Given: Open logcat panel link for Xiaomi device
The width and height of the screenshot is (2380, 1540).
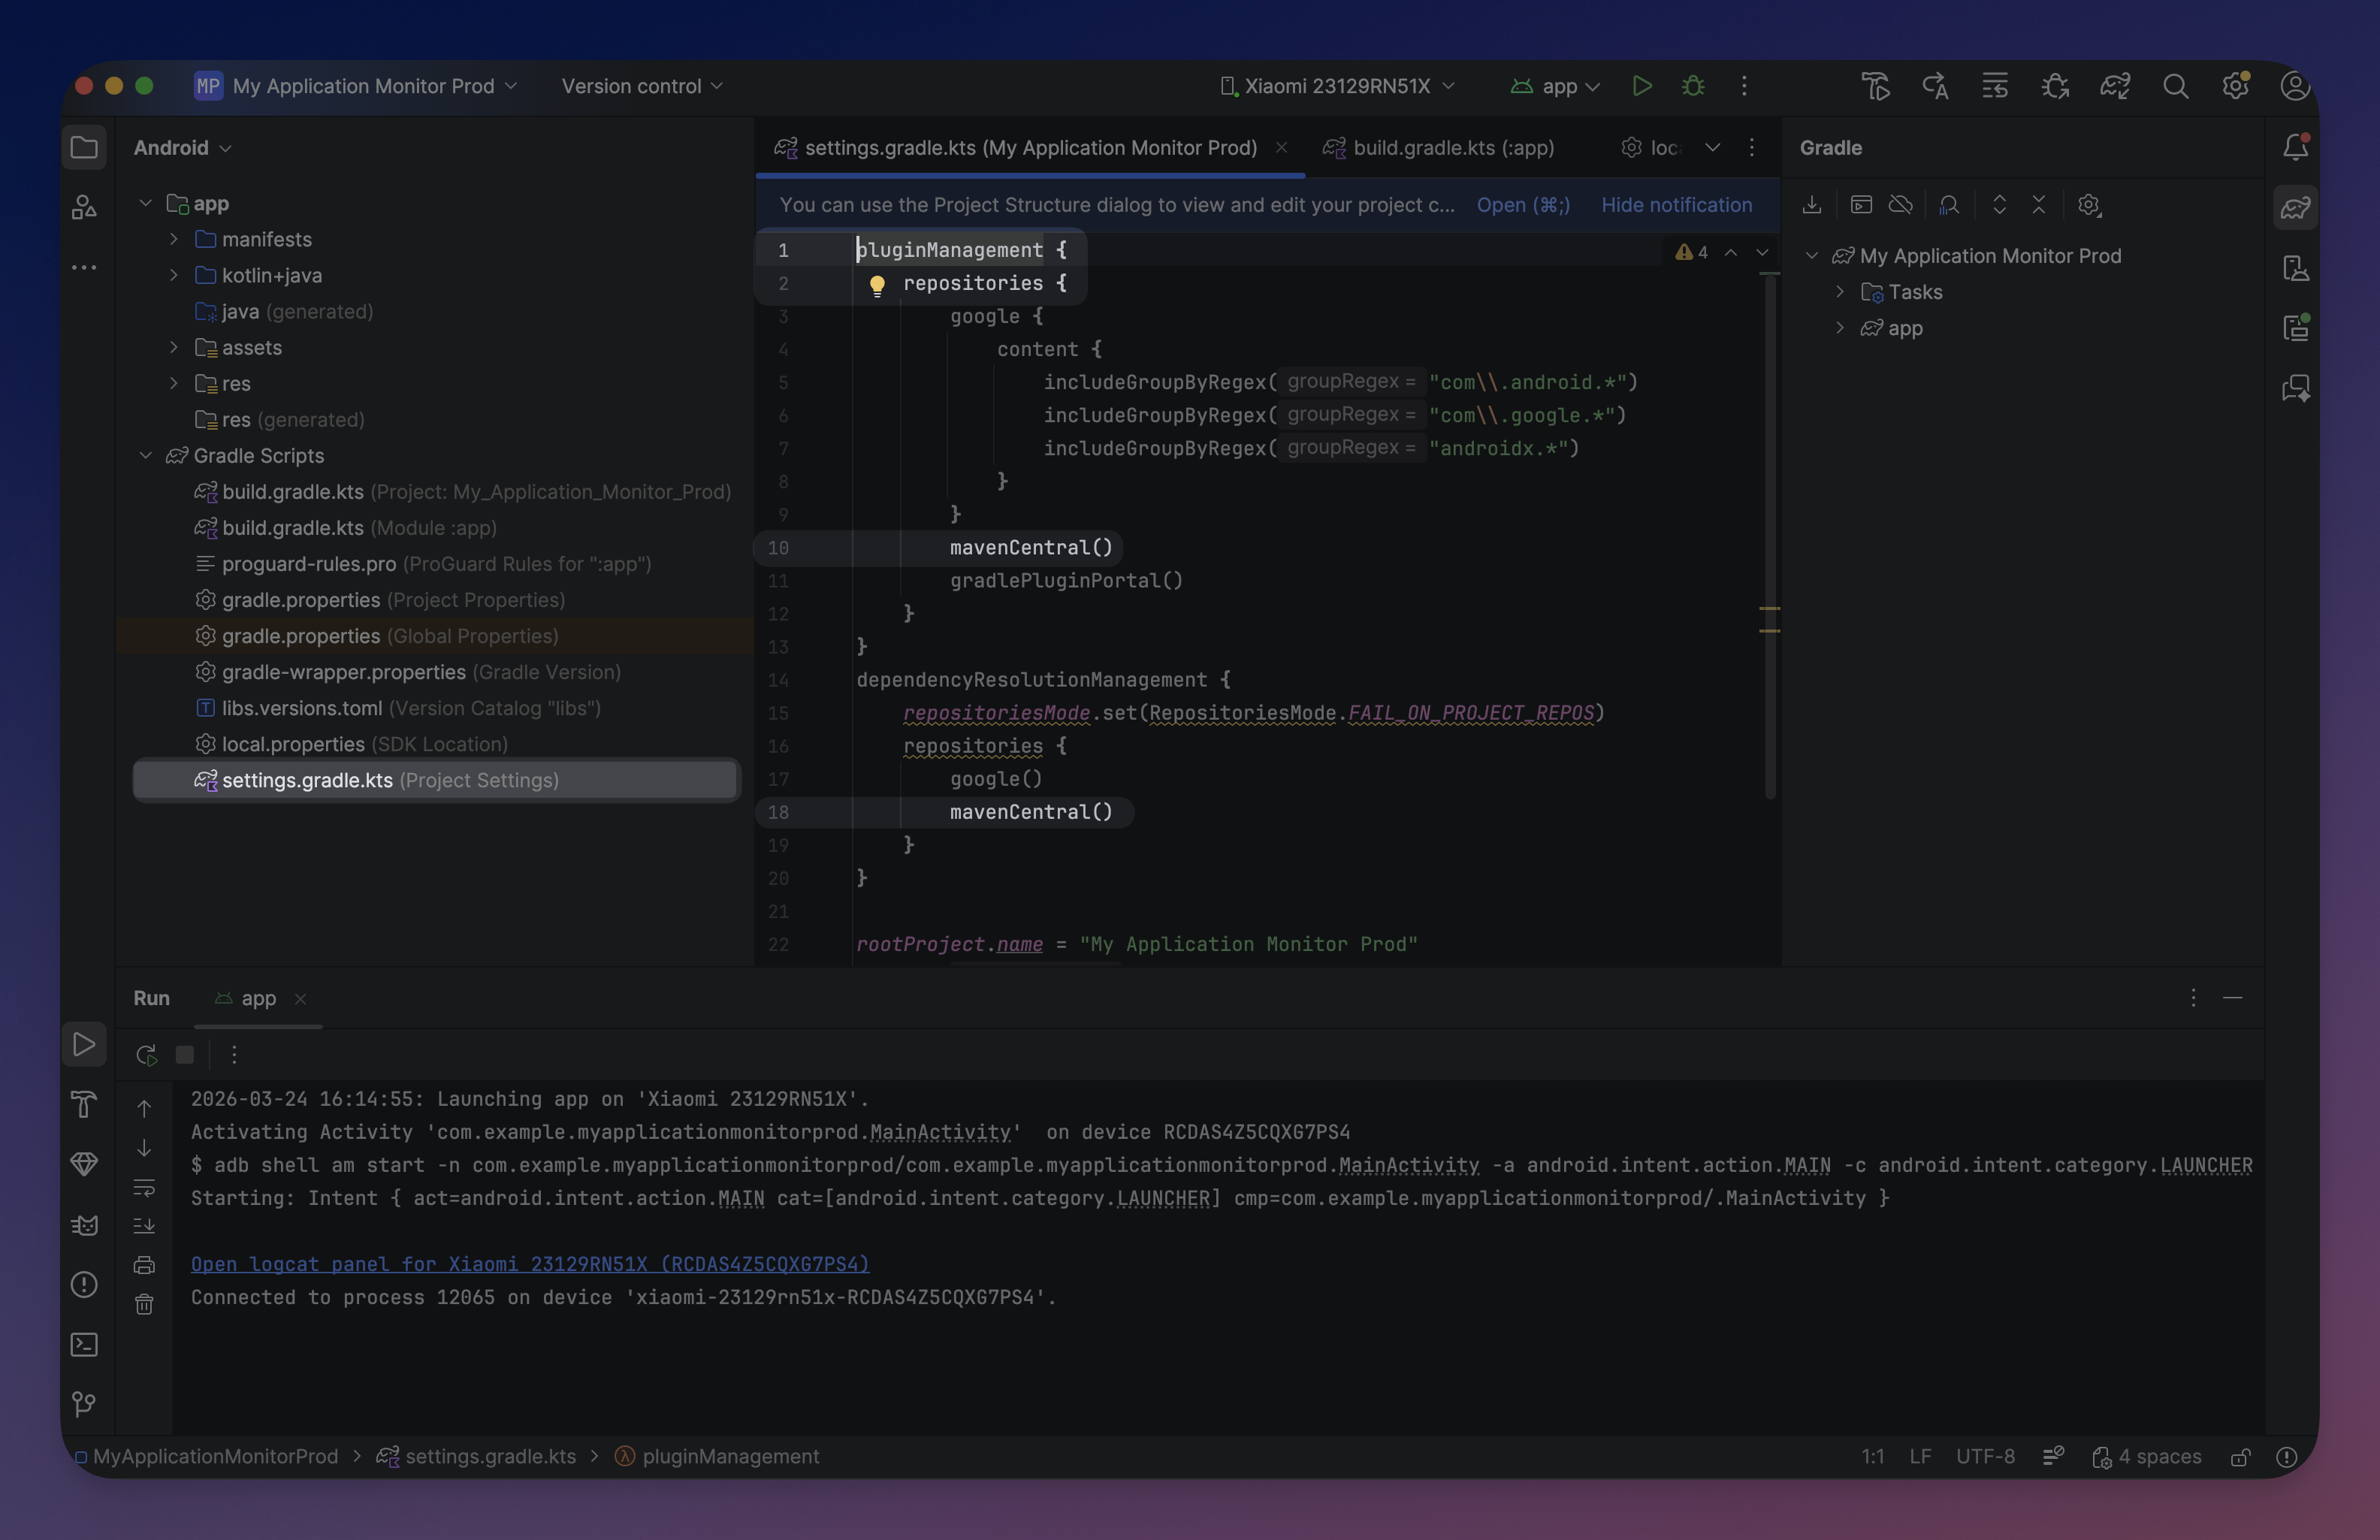Looking at the screenshot, I should coord(530,1264).
